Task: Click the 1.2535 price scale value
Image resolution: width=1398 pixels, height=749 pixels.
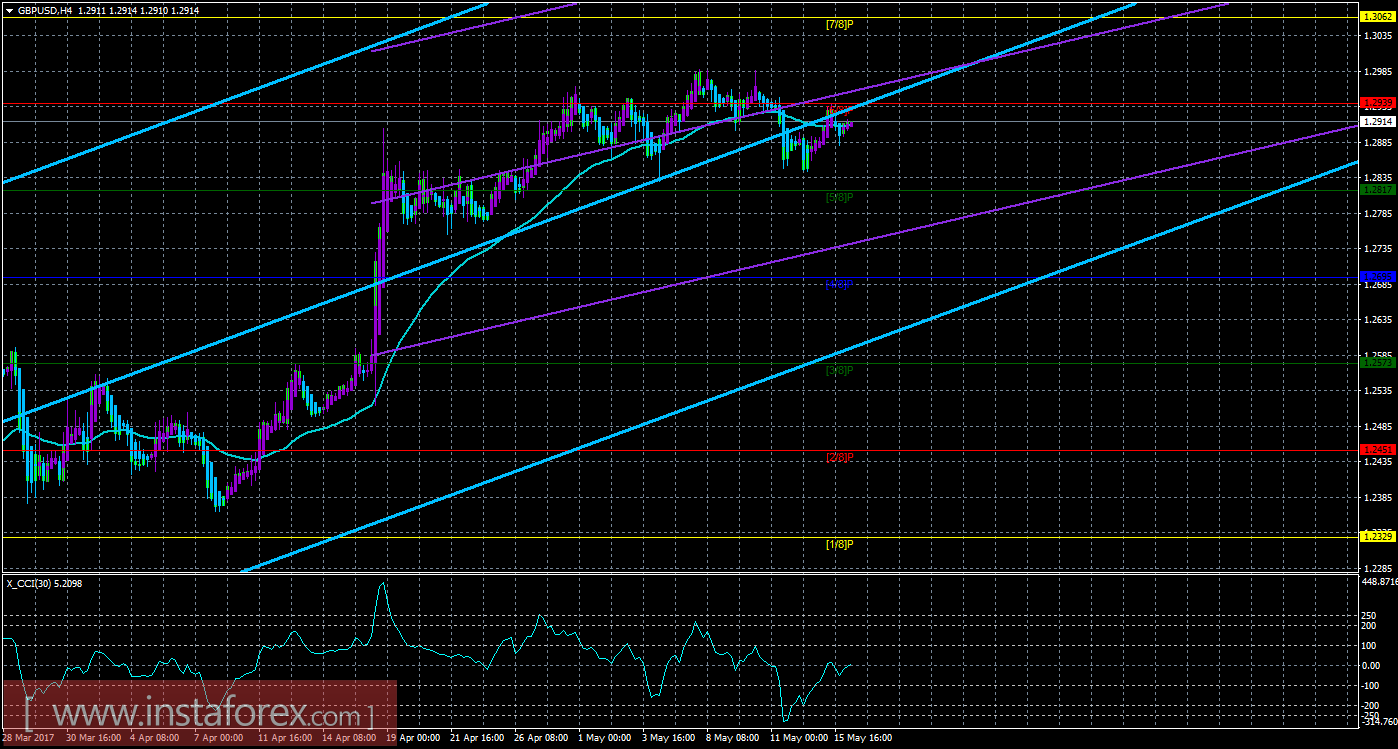Action: tap(1378, 391)
